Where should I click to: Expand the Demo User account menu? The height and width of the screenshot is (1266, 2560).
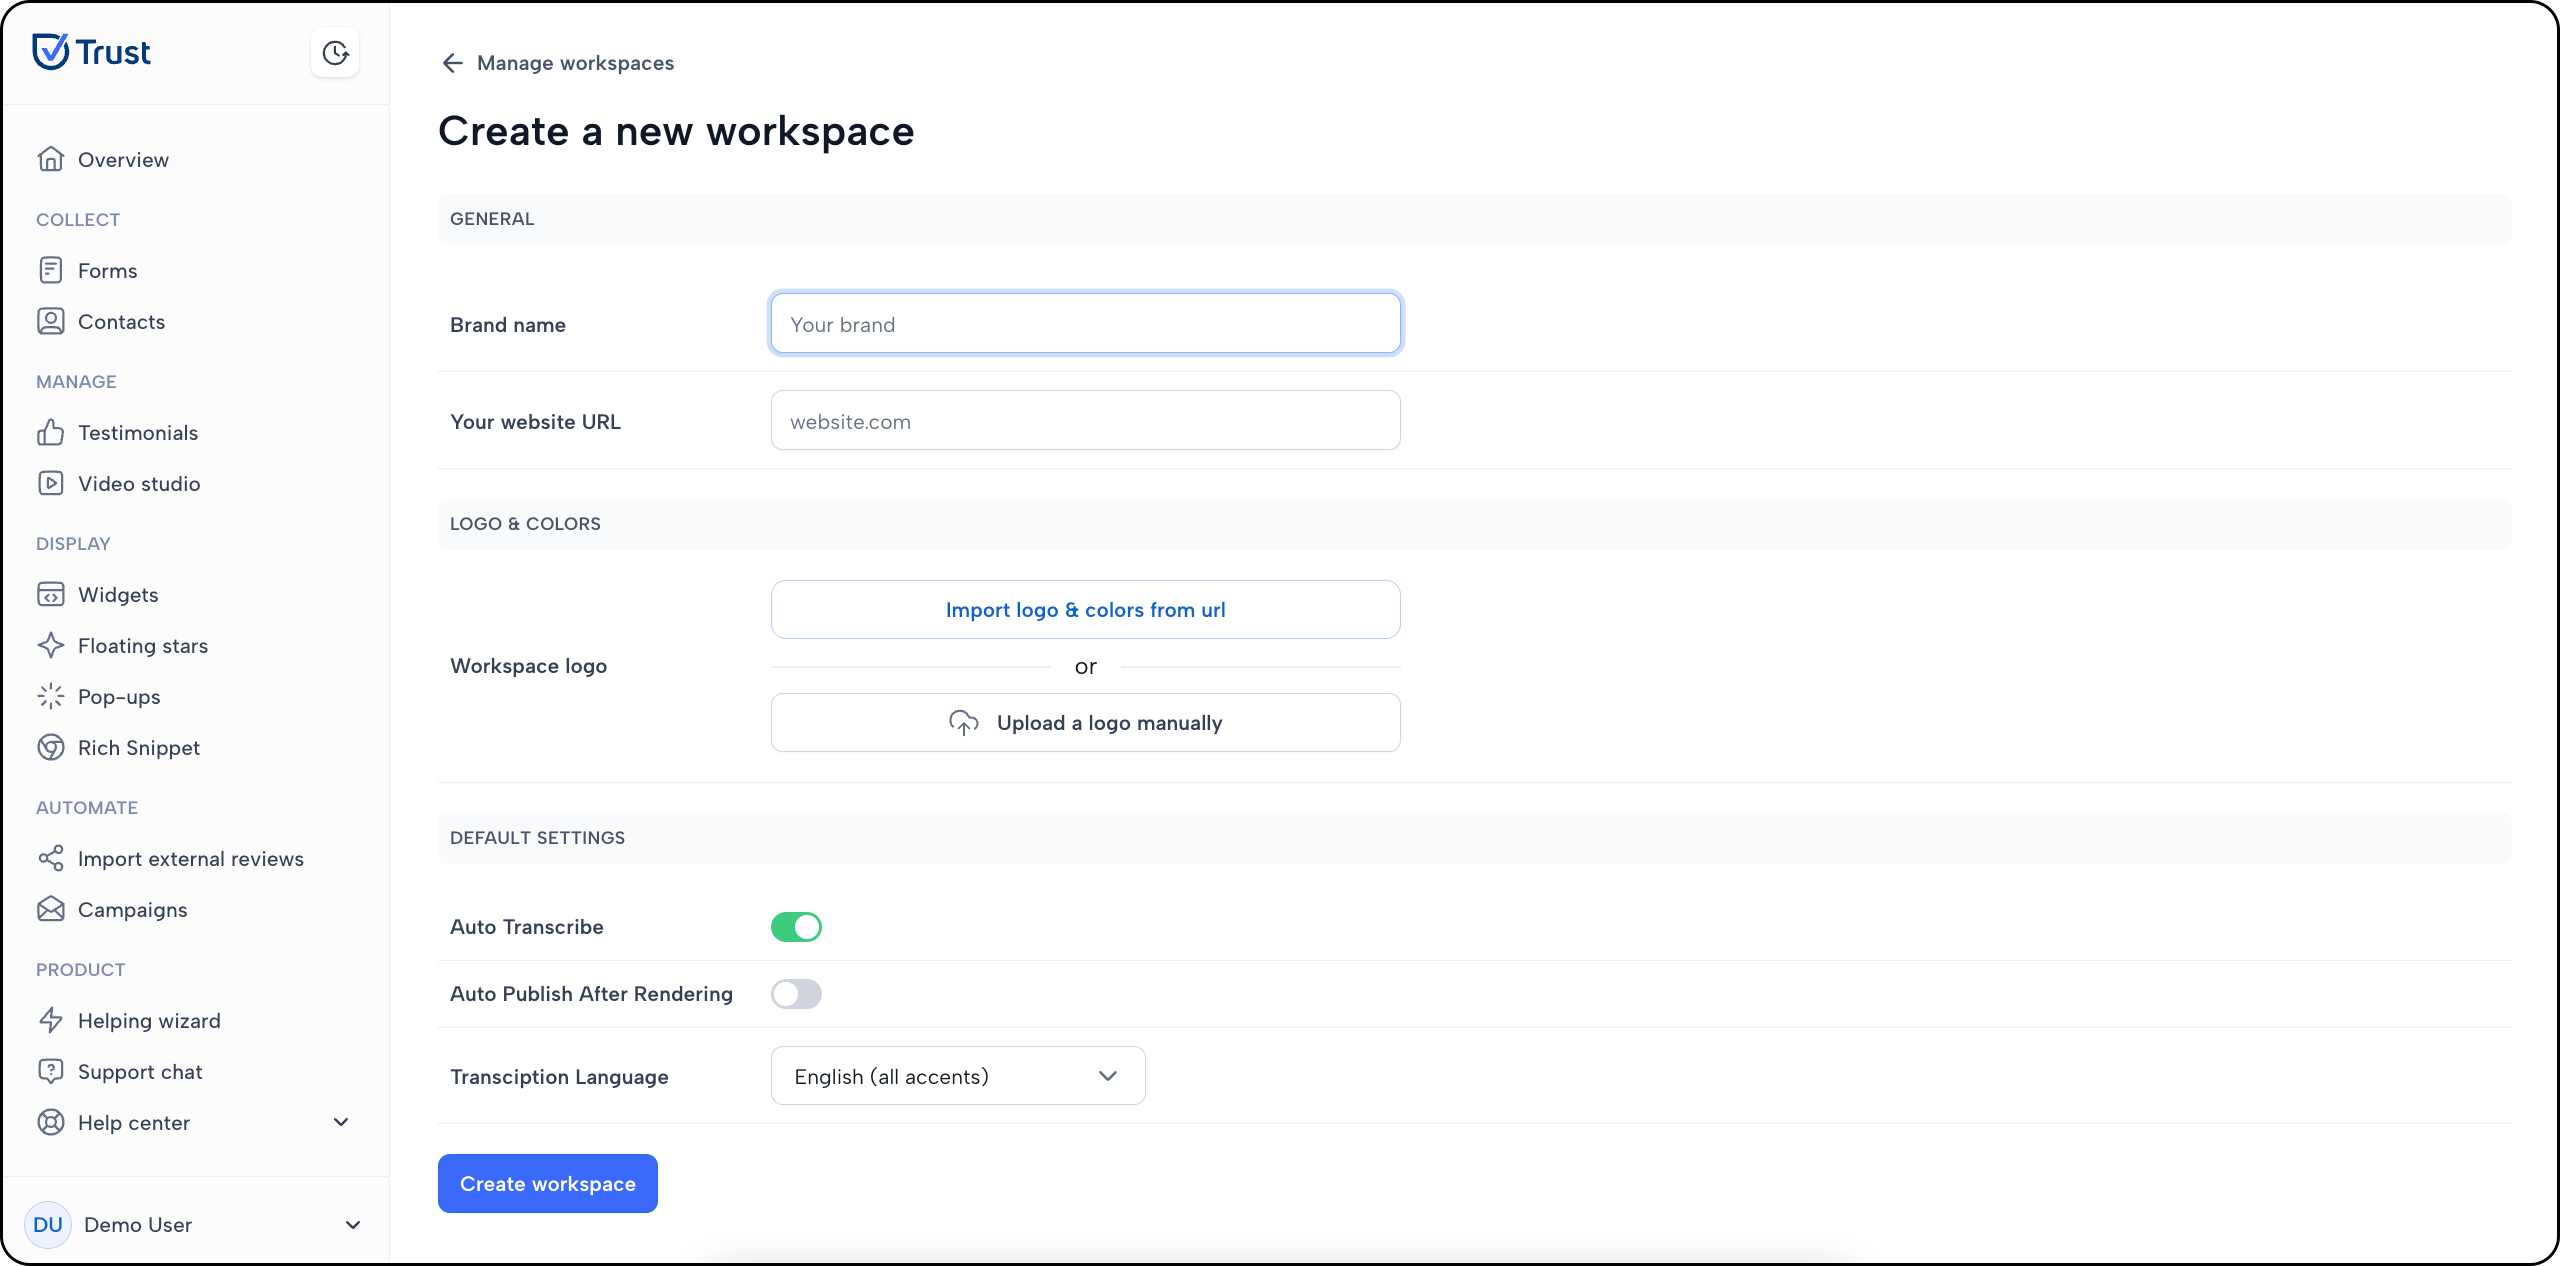(x=352, y=1224)
